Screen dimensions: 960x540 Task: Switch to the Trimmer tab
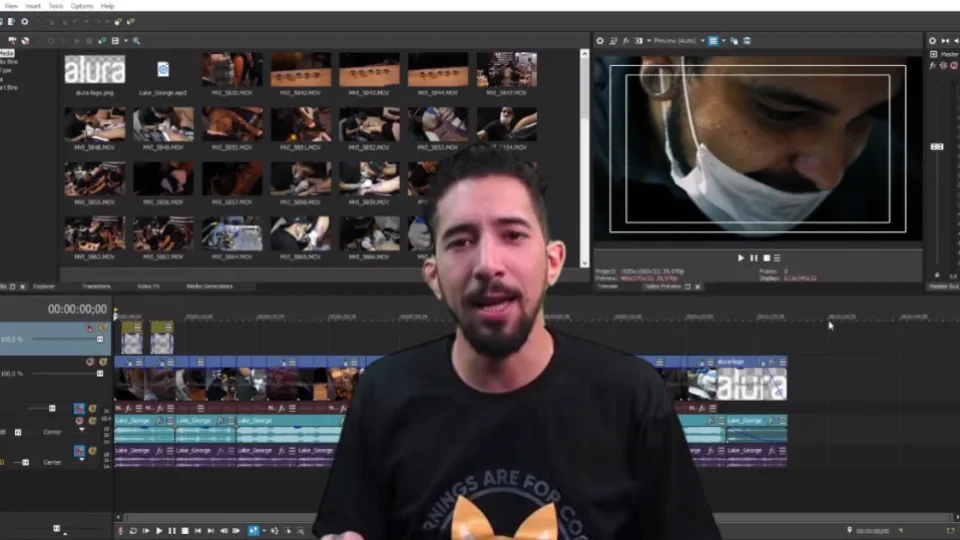pos(607,287)
